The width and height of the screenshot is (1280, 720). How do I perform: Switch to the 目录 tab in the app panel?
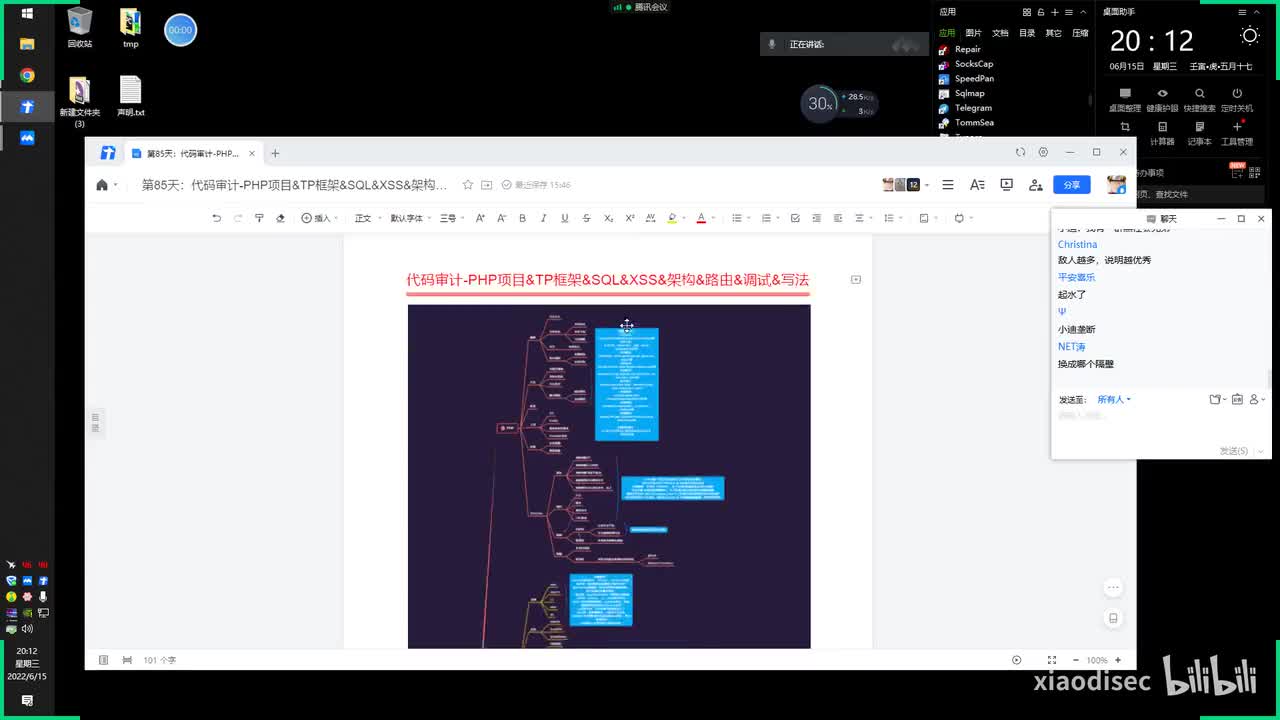1027,33
